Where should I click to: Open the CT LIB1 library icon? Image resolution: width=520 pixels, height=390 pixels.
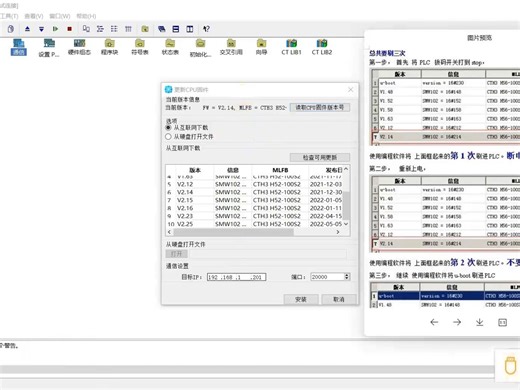(x=291, y=47)
